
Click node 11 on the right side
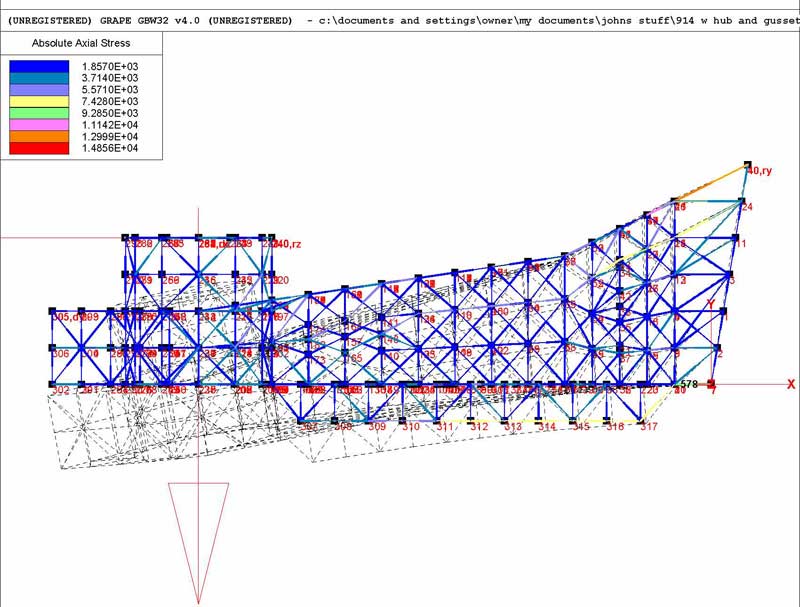pos(740,243)
